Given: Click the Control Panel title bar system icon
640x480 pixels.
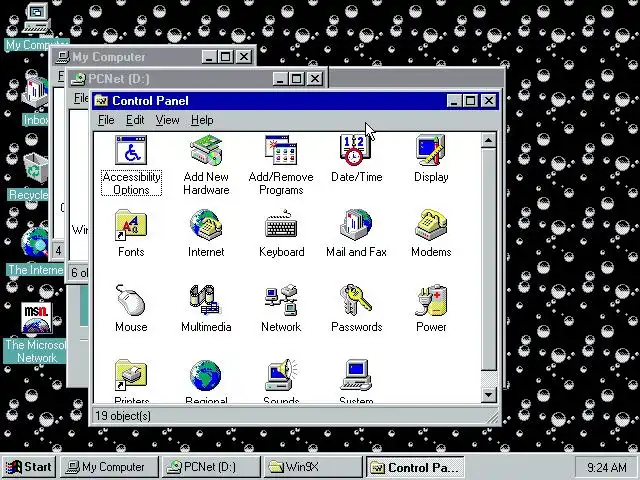Looking at the screenshot, I should point(101,101).
